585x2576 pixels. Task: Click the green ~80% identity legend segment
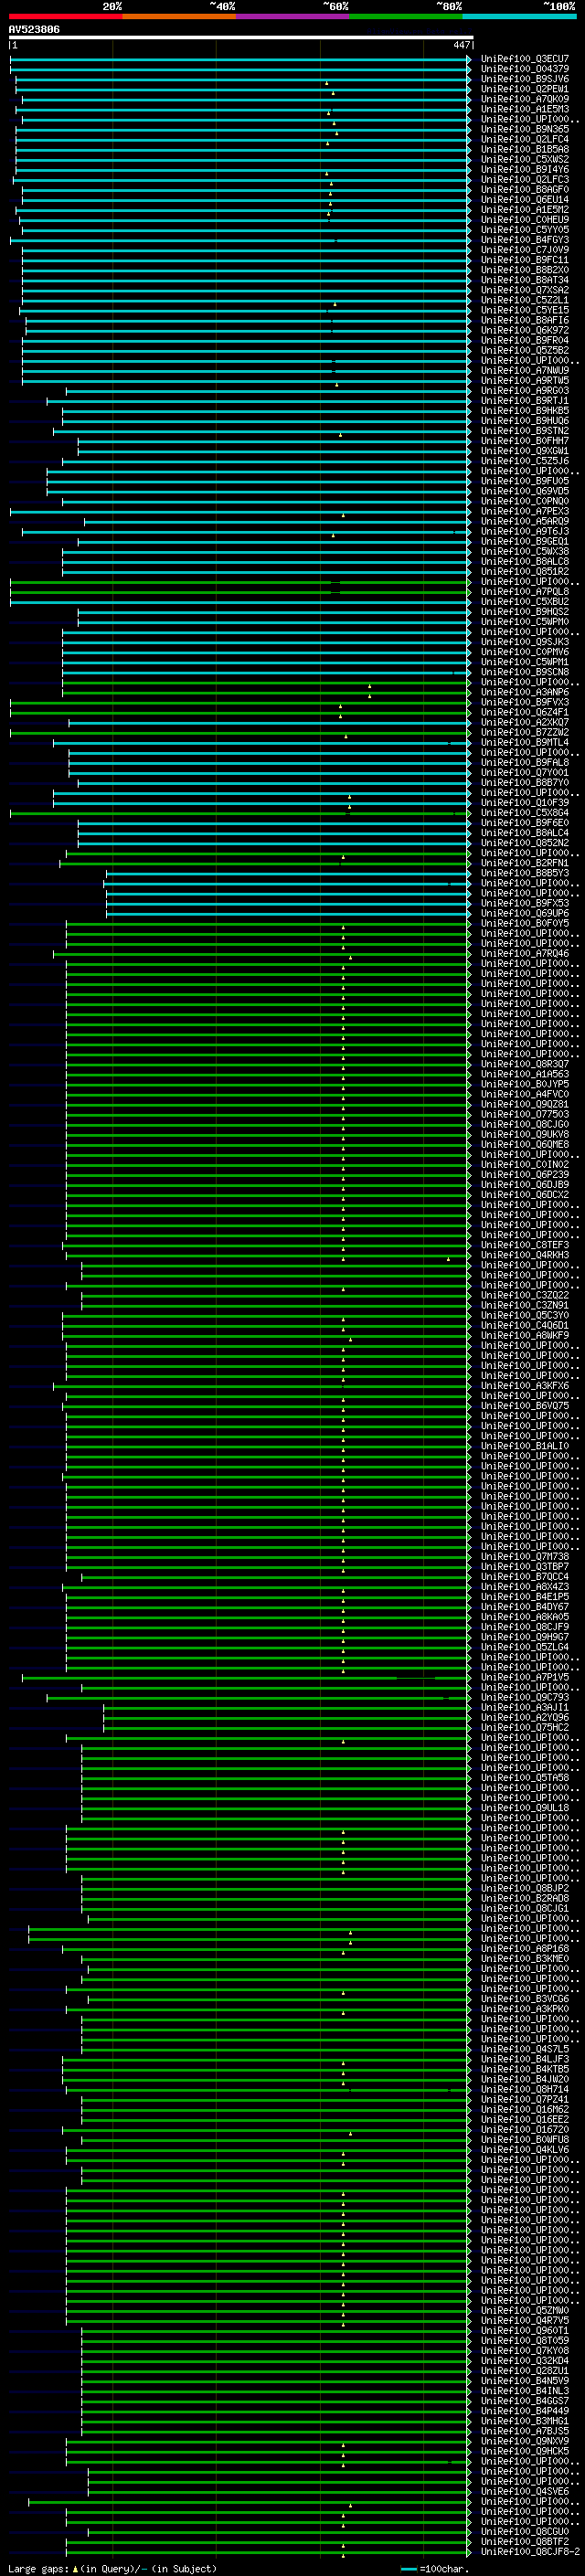pyautogui.click(x=406, y=16)
